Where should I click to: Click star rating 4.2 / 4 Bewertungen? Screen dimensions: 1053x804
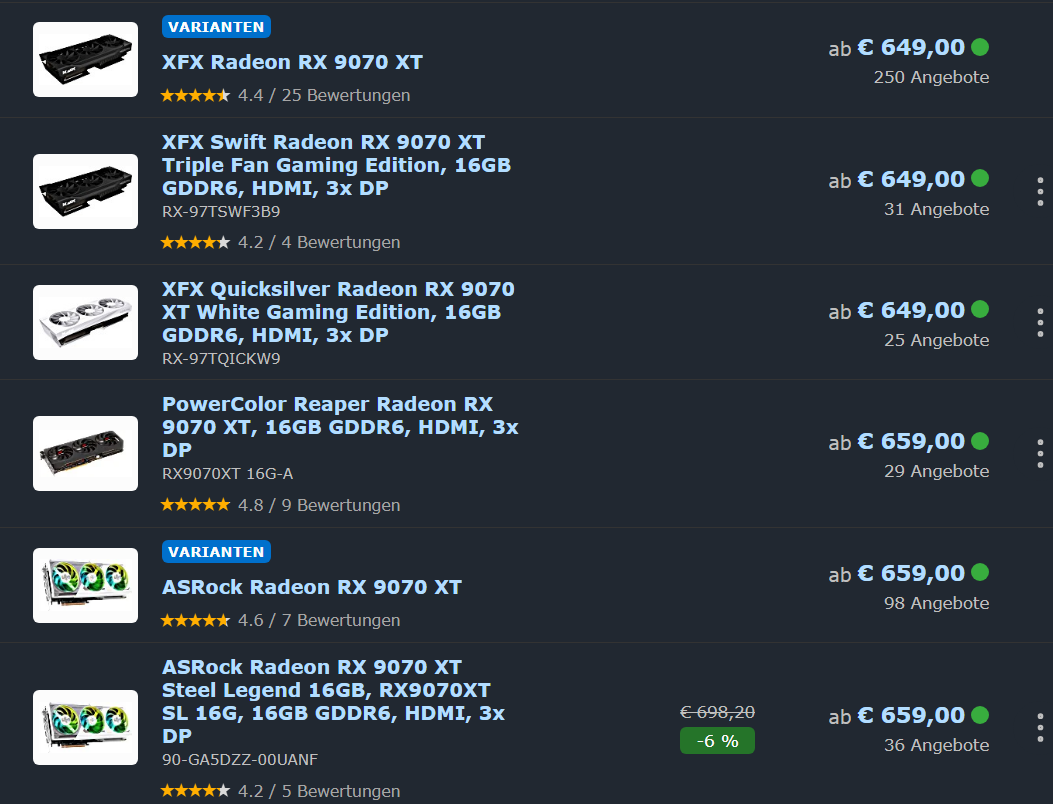[x=281, y=242]
